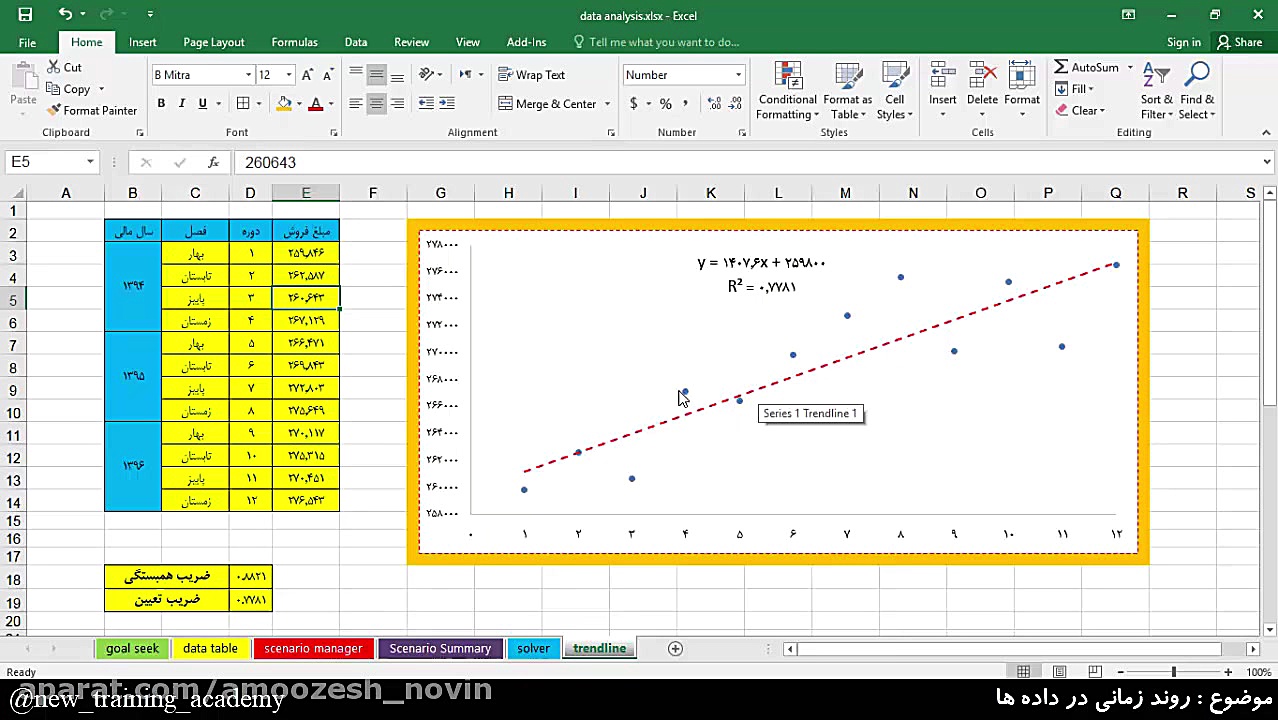
Task: Apply Percent Style format
Action: point(665,104)
